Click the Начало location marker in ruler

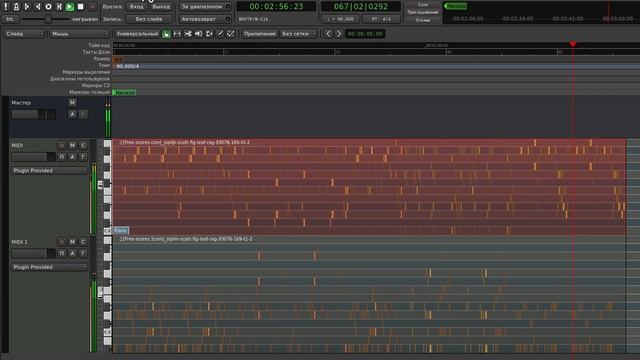124,93
